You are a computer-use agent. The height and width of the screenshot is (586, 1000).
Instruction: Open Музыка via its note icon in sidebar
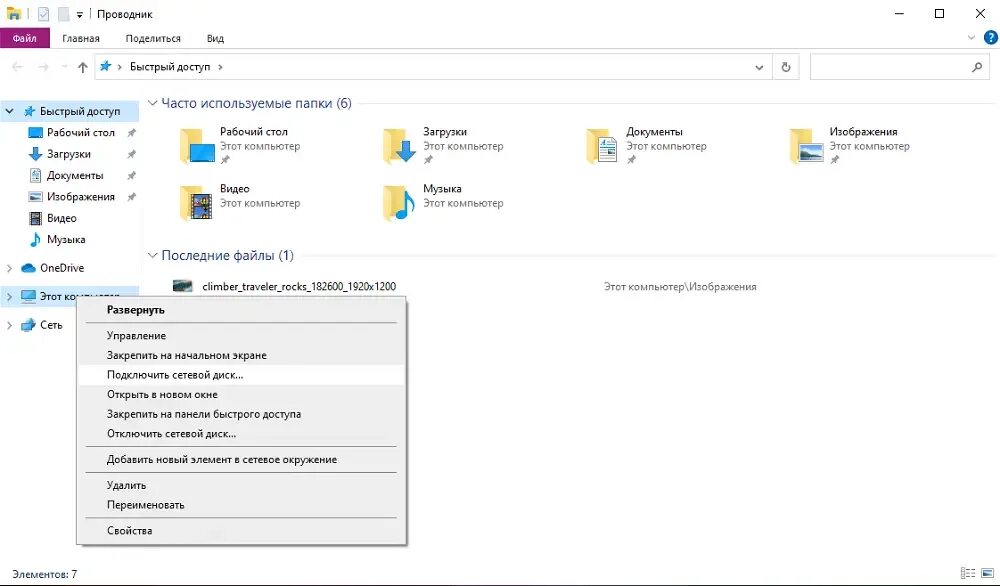[35, 239]
